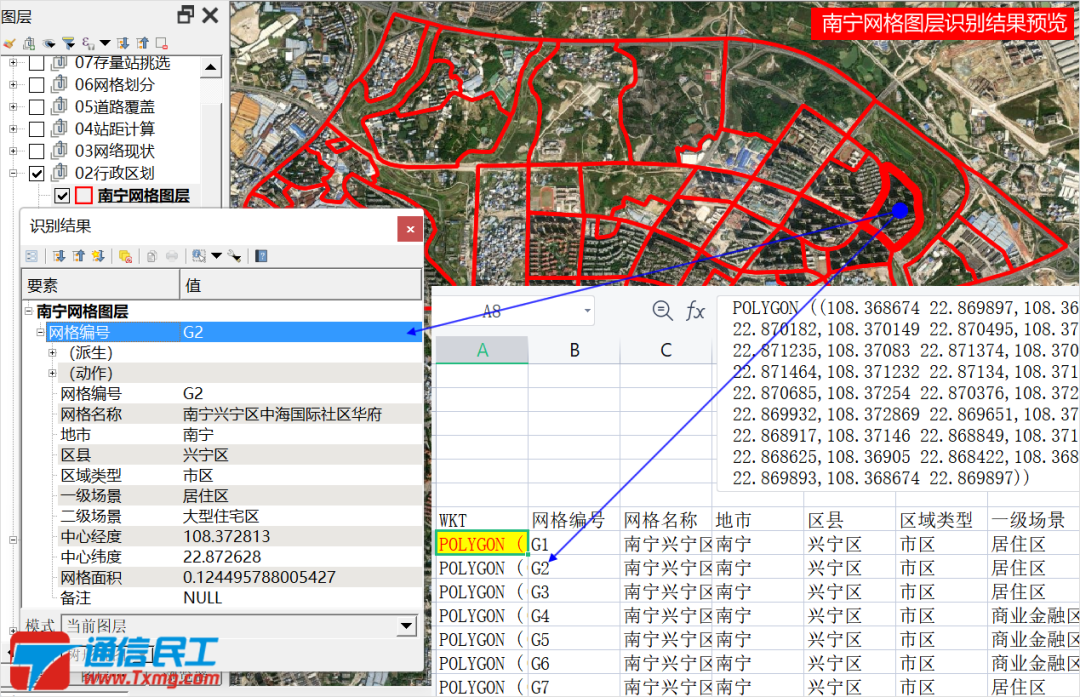
Task: Uncheck the 02行政区划 layer checkbox
Action: coord(37,171)
